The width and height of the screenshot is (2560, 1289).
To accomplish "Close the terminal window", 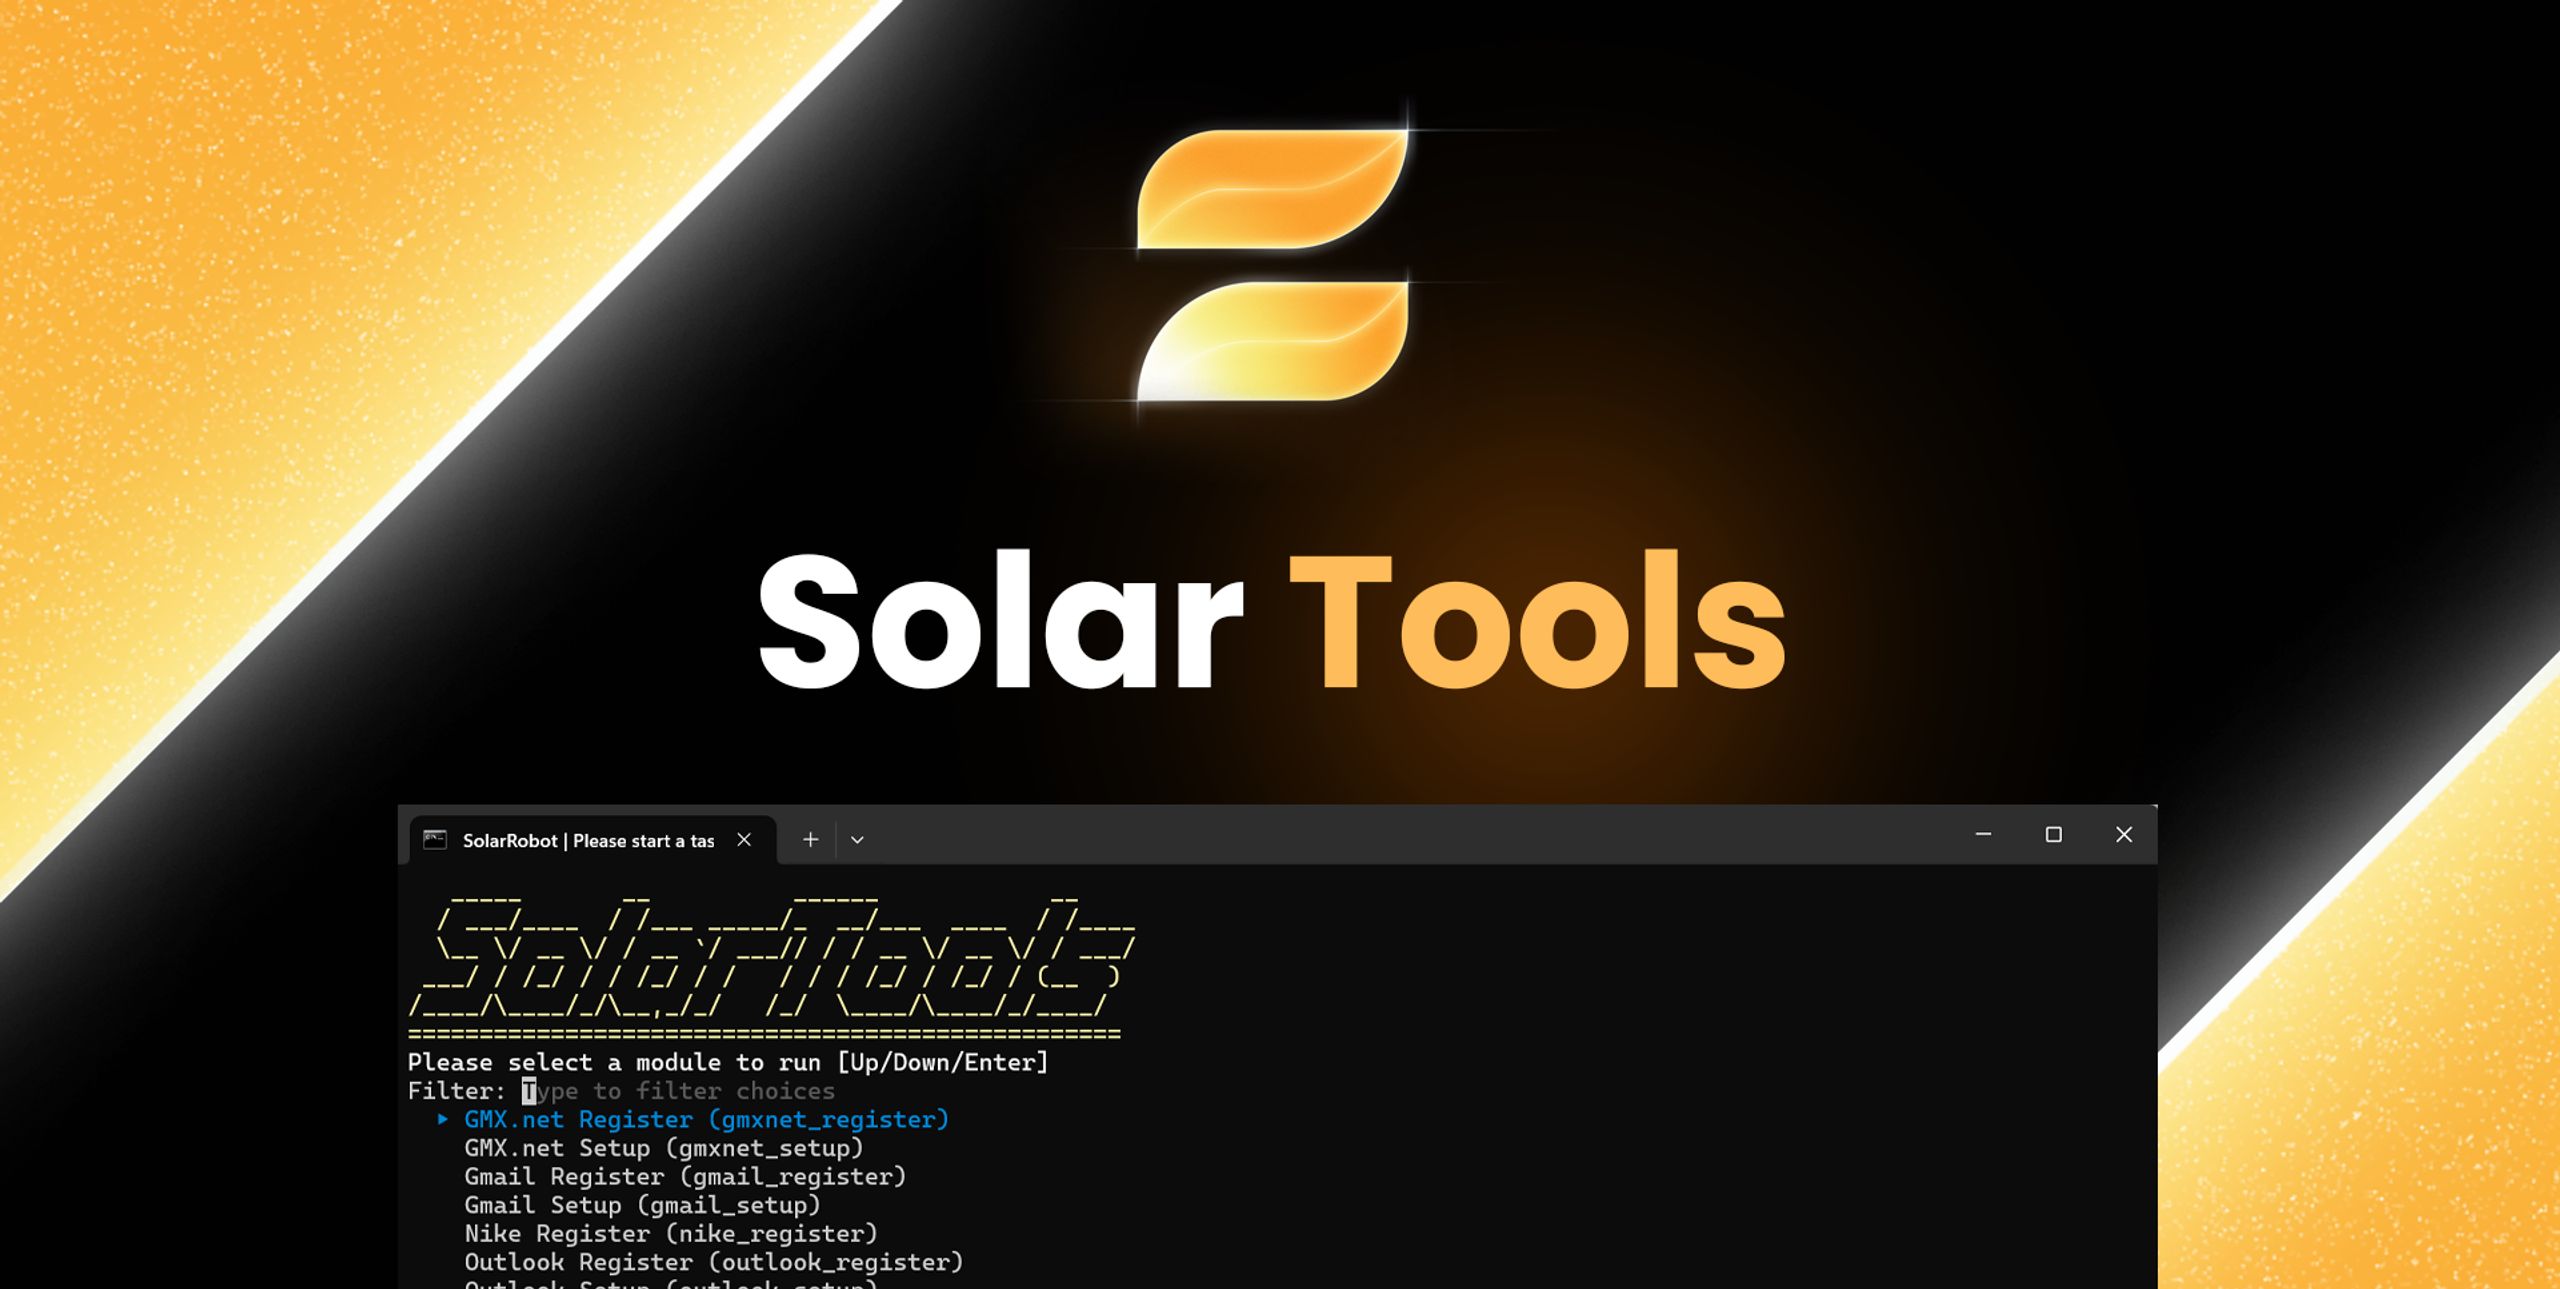I will coord(2123,834).
